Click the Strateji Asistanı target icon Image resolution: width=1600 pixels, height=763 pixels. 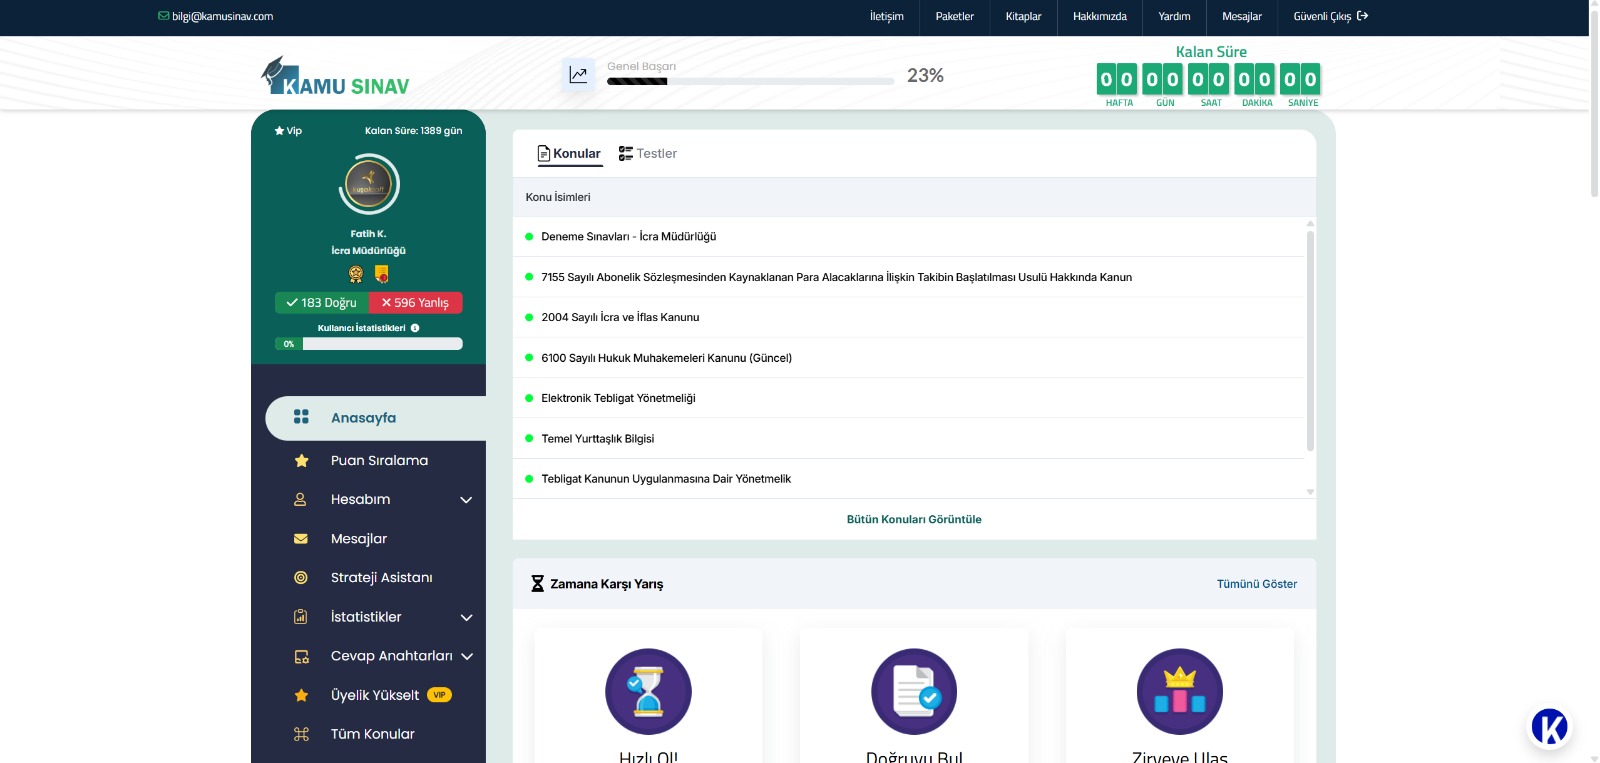click(301, 578)
